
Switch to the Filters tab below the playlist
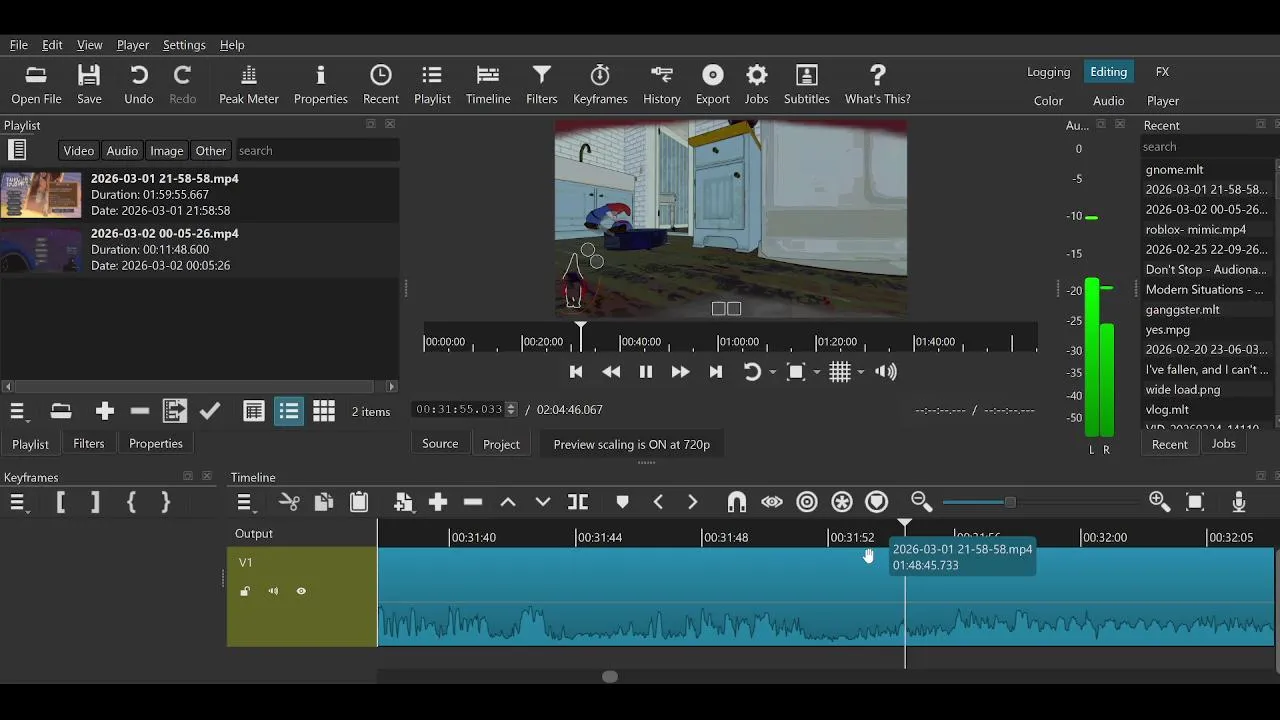point(89,443)
